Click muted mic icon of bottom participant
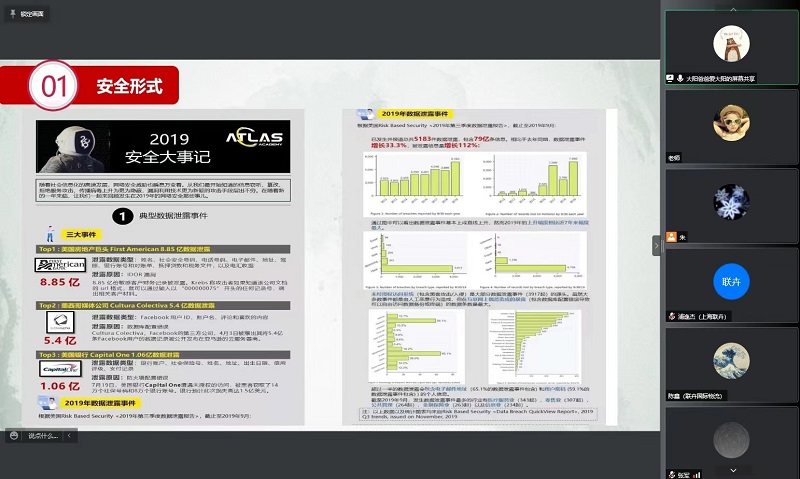Viewport: 800px width, 479px height. click(672, 475)
